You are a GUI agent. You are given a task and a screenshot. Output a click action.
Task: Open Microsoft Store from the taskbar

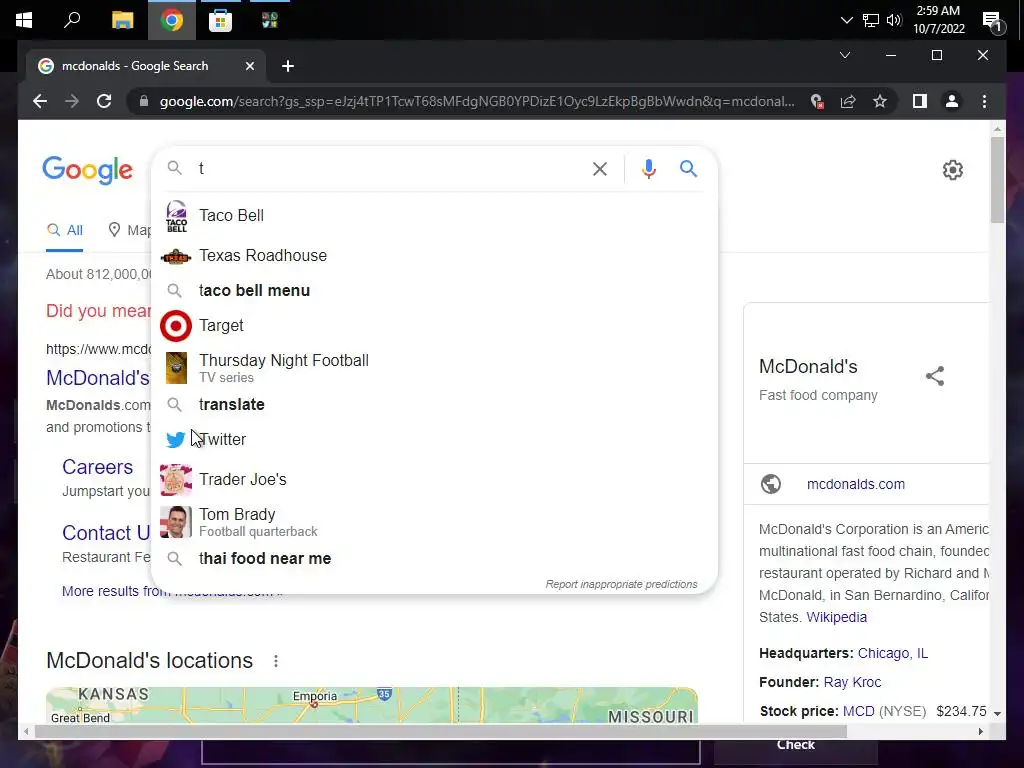[x=220, y=20]
